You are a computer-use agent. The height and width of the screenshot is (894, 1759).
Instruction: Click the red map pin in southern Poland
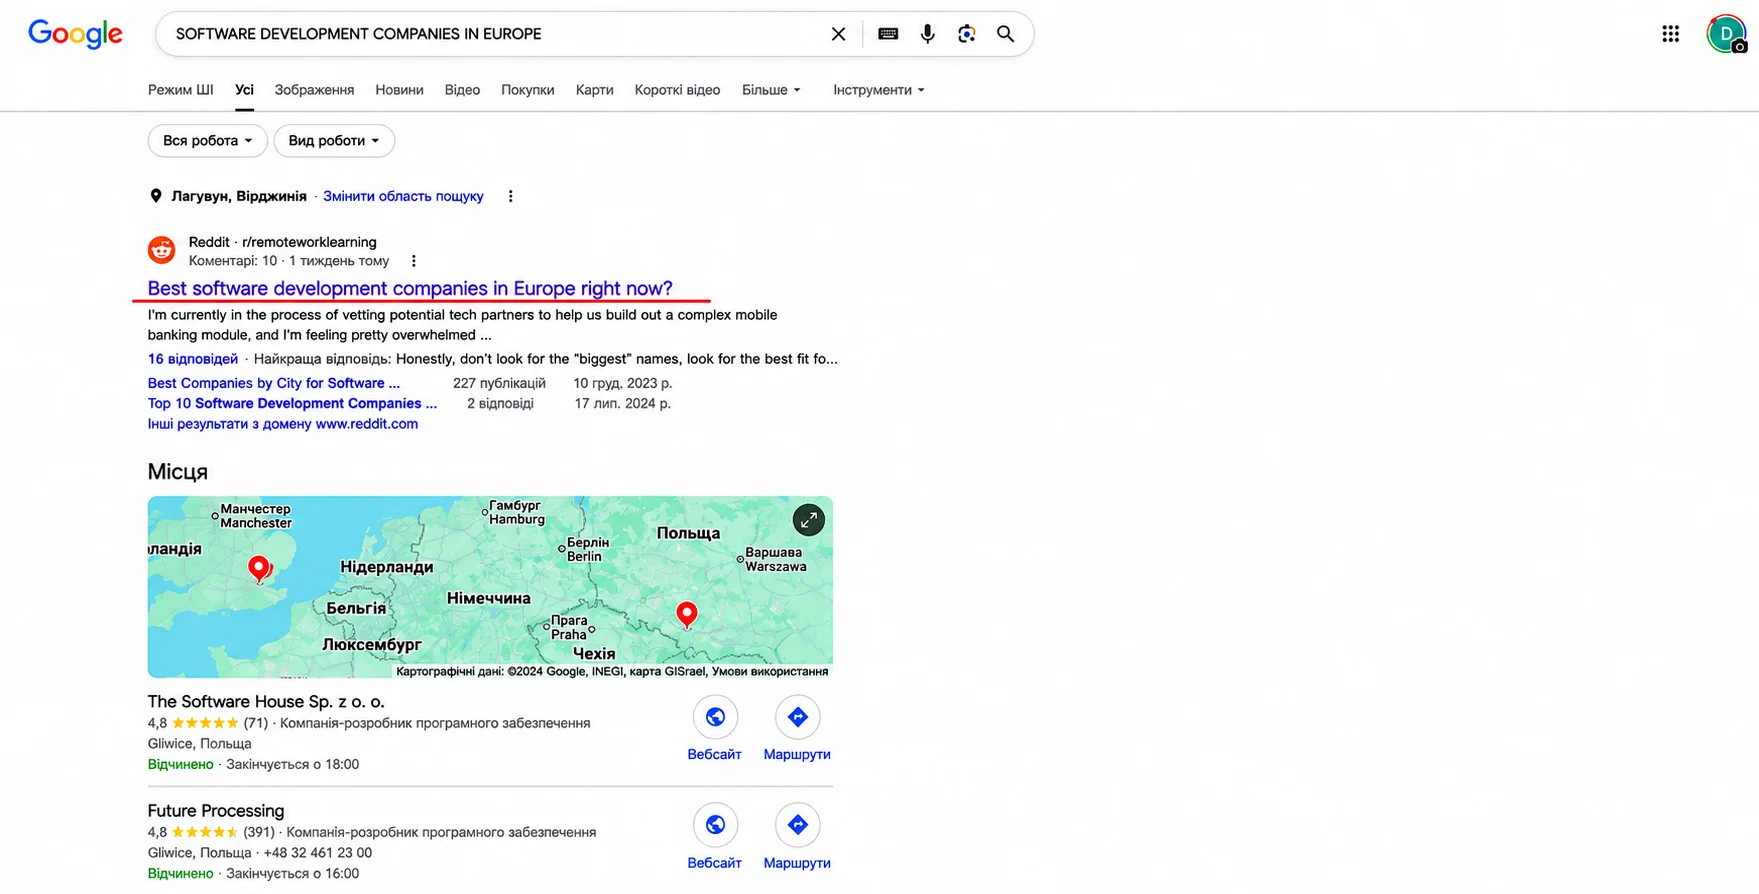686,614
